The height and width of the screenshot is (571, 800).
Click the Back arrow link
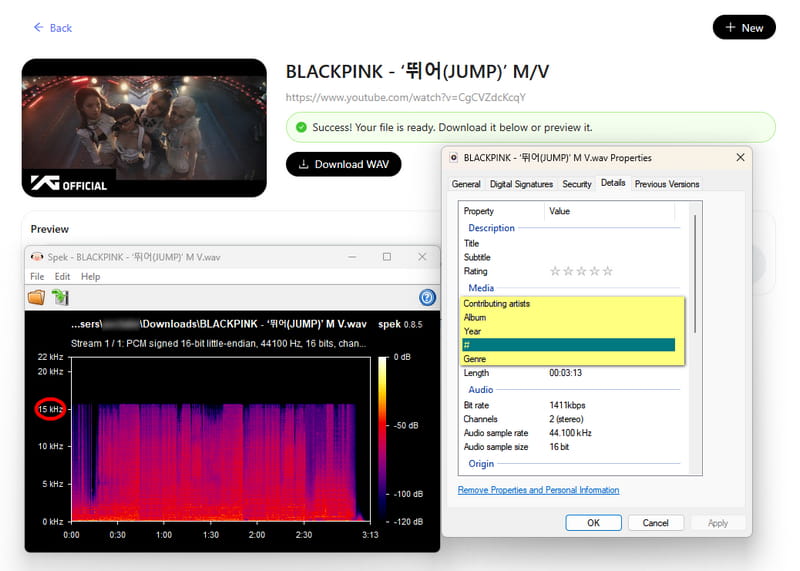point(53,28)
